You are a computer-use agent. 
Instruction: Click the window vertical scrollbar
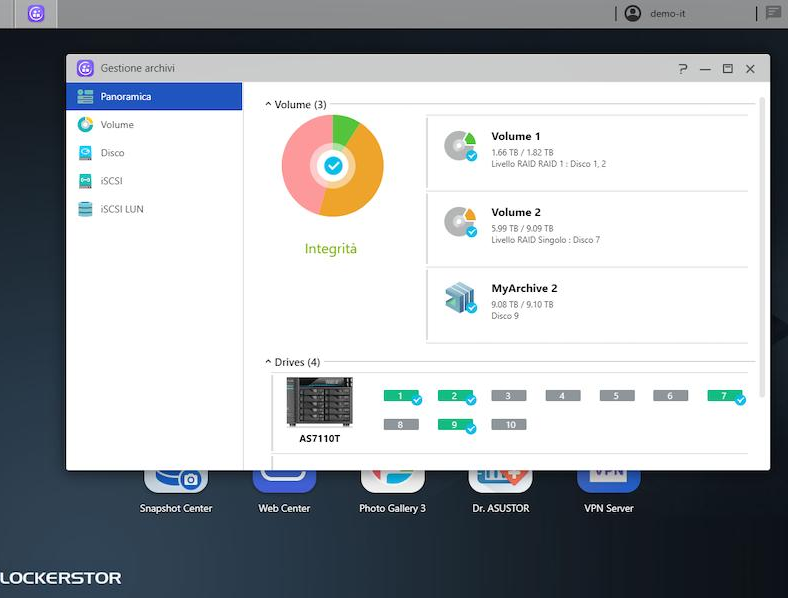coord(762,246)
